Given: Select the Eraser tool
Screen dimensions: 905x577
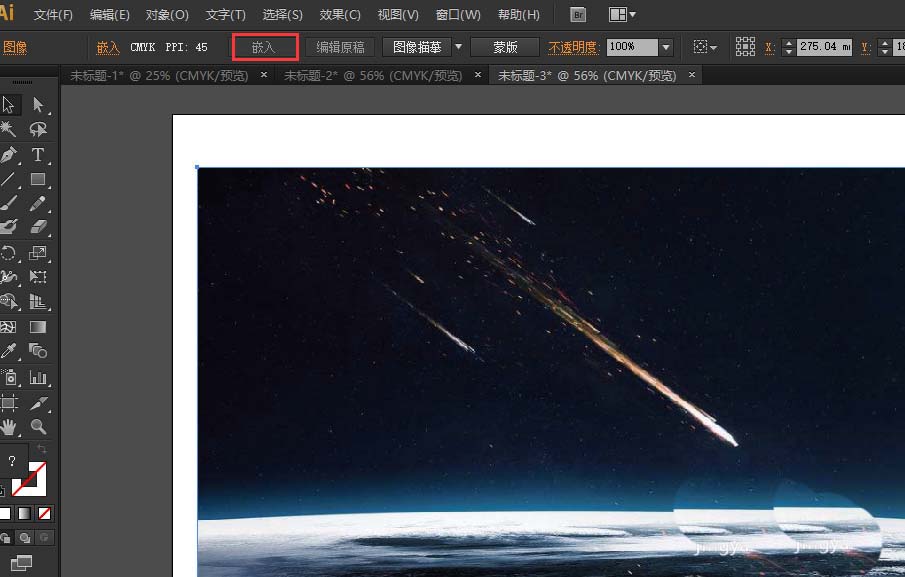Looking at the screenshot, I should tap(37, 224).
